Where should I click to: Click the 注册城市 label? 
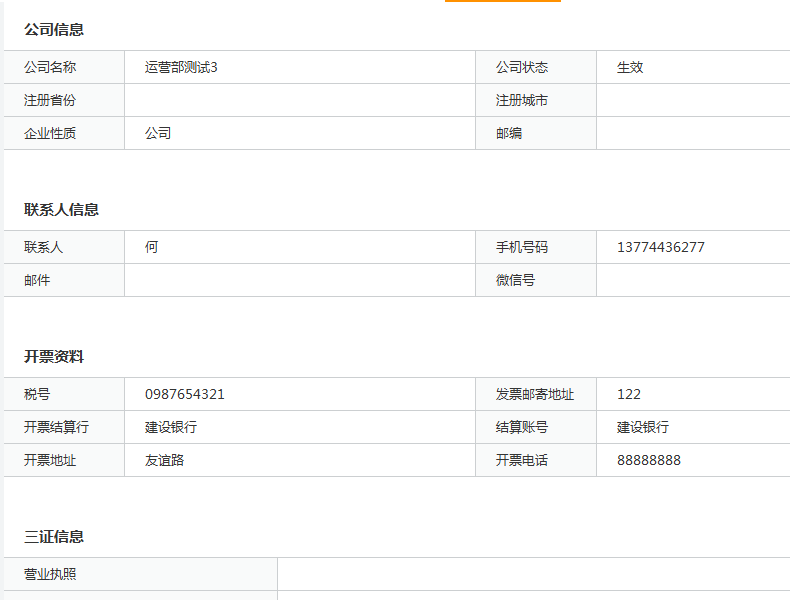coord(521,100)
